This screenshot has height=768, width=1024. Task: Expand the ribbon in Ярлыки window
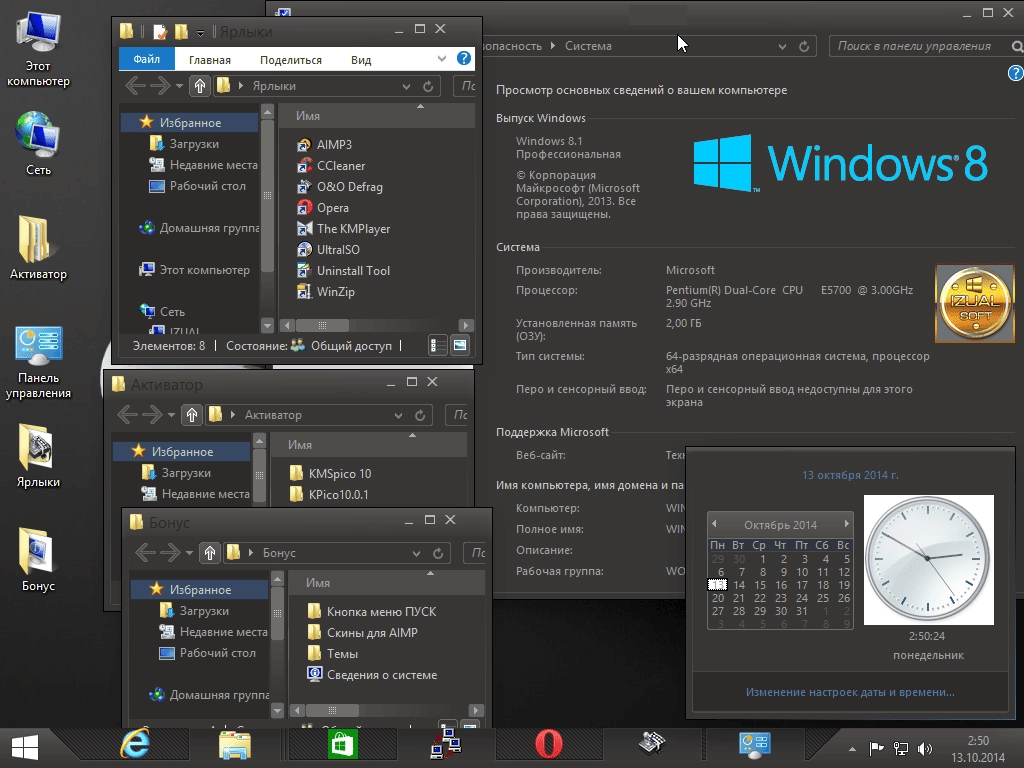[442, 59]
